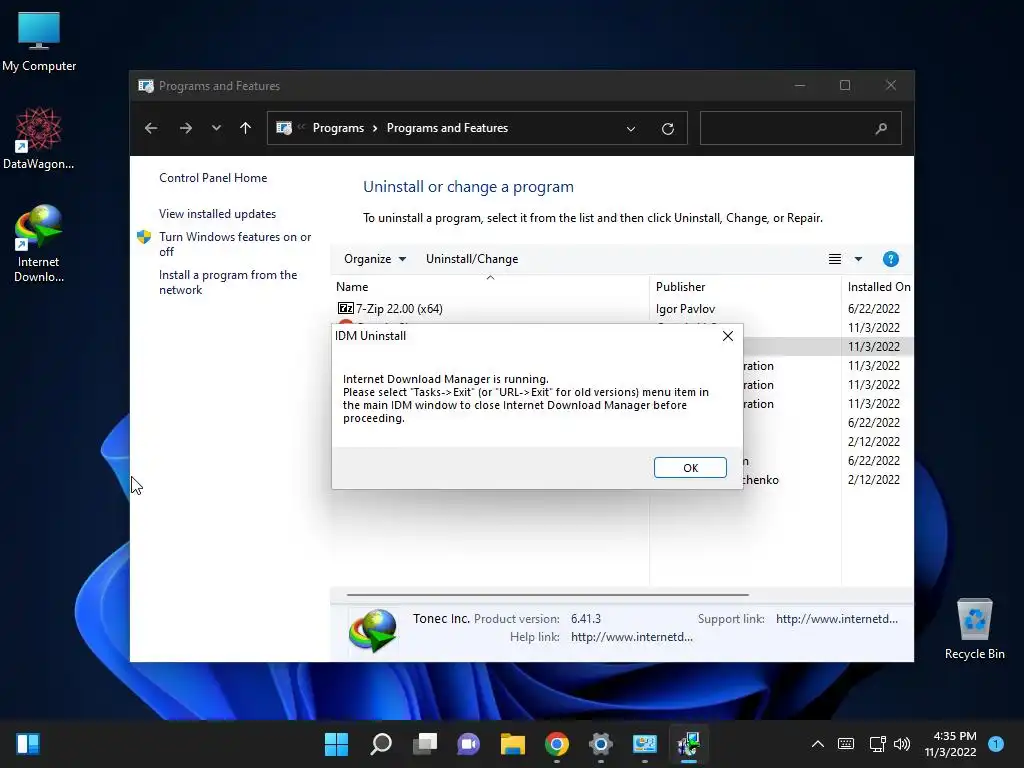Refresh the Programs and Features list
This screenshot has height=768, width=1024.
click(x=667, y=129)
